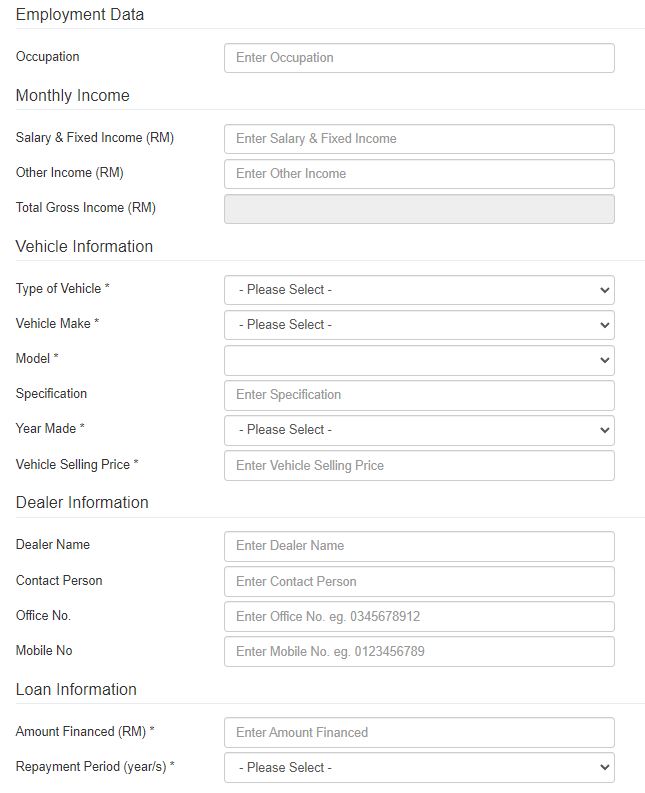This screenshot has height=793, width=645.
Task: Open the Type of Vehicle dropdown
Action: [x=419, y=290]
